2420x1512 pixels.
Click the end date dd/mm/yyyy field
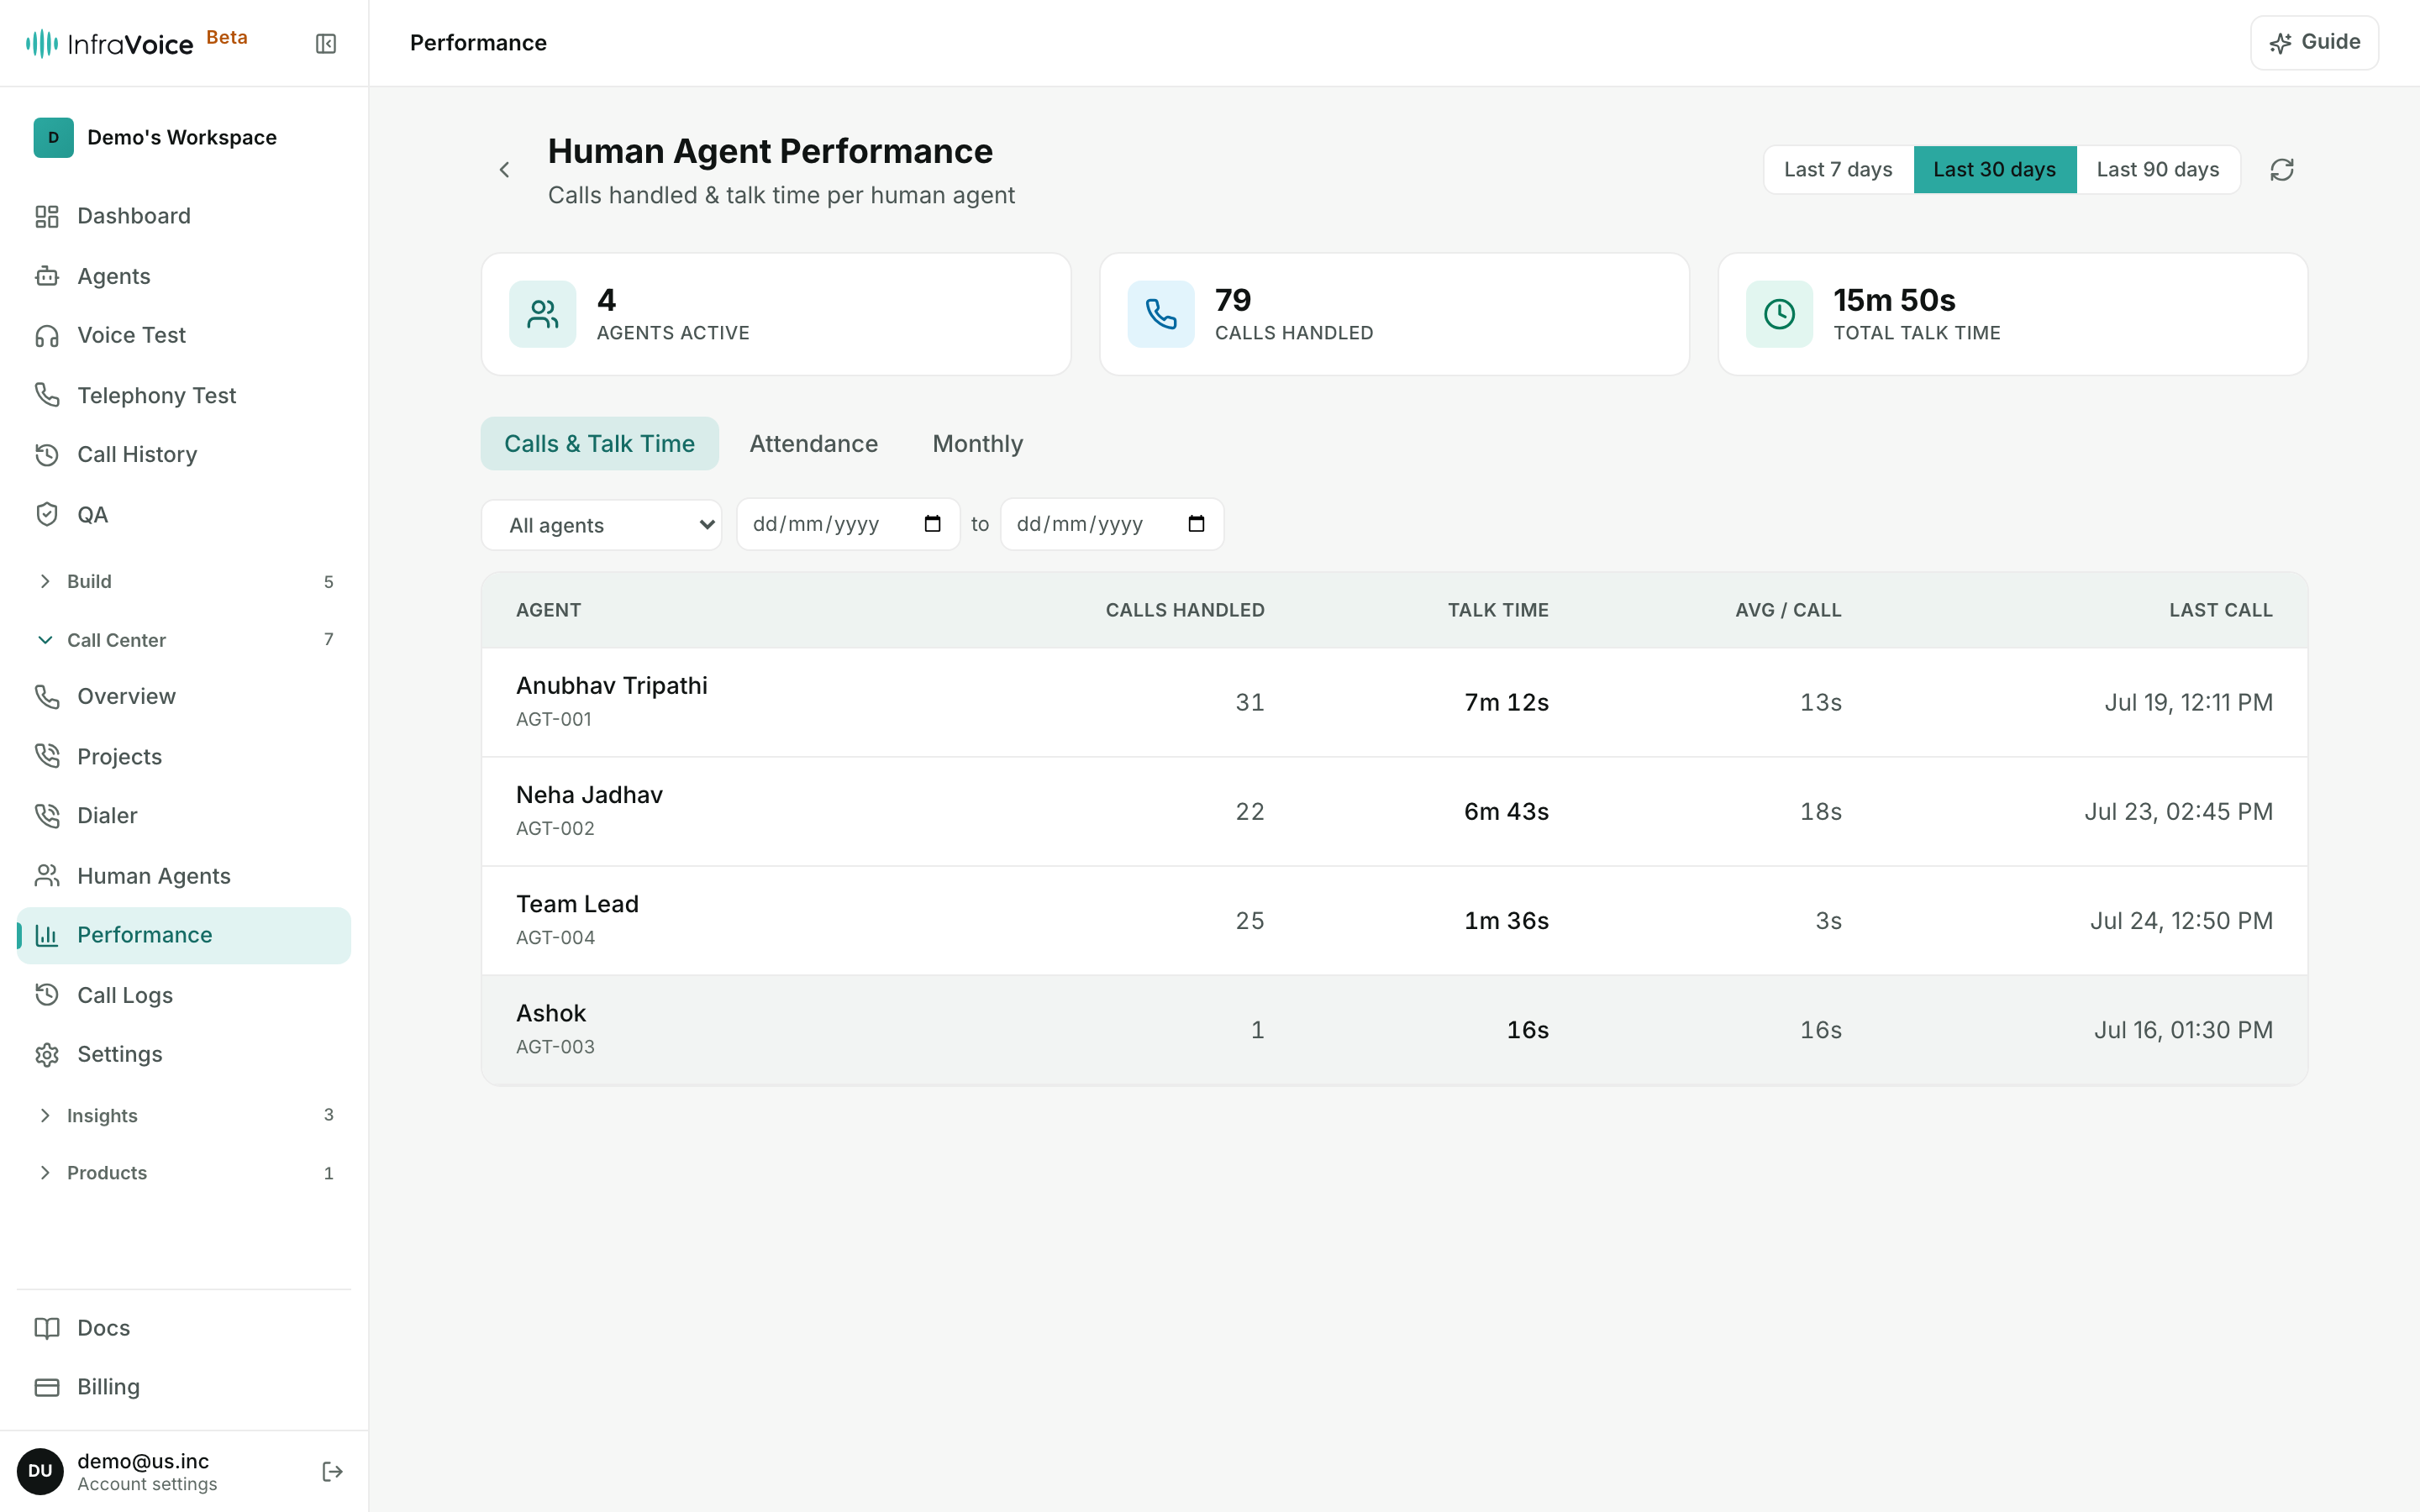pos(1111,524)
